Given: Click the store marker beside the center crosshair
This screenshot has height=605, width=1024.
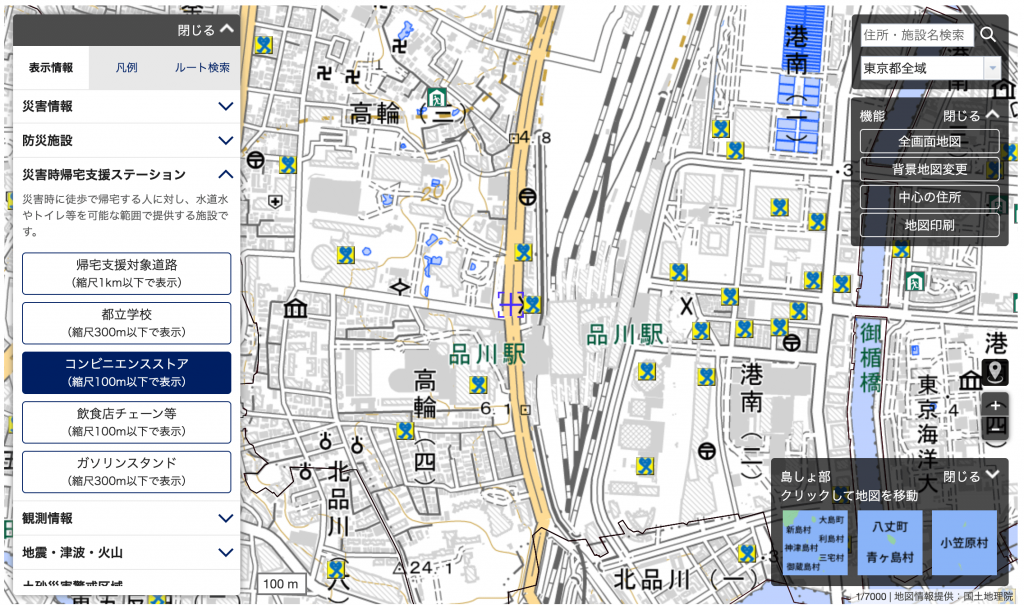Looking at the screenshot, I should tap(533, 304).
